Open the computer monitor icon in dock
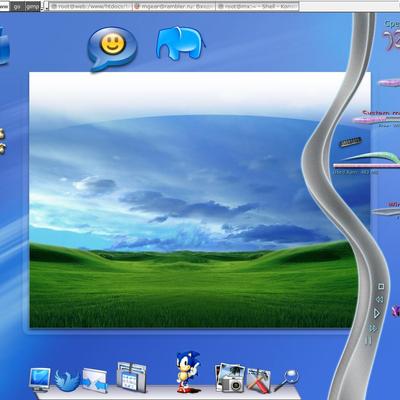The width and height of the screenshot is (400, 400). (x=40, y=379)
